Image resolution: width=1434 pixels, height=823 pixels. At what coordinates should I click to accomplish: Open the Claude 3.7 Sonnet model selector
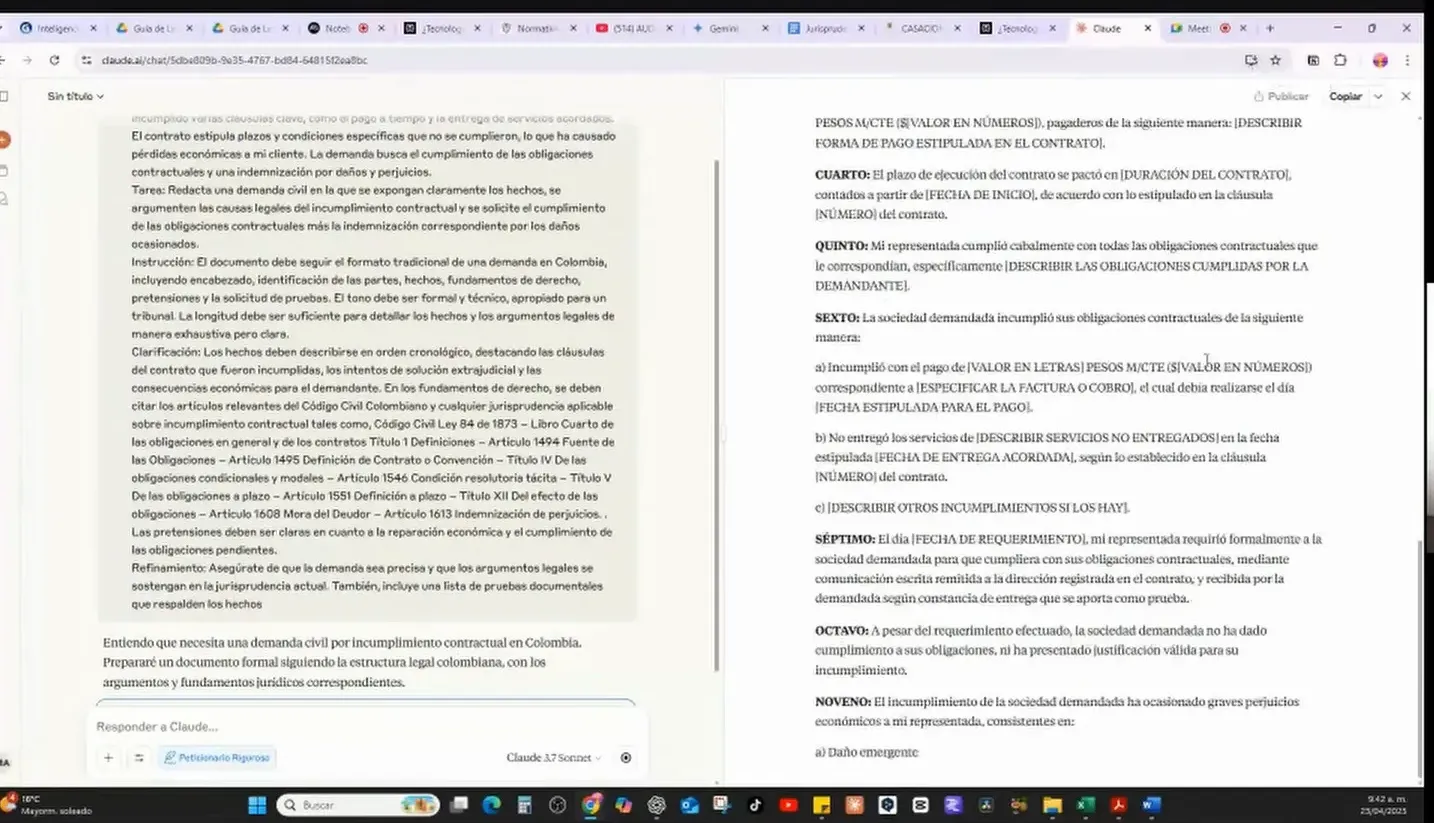click(x=552, y=757)
